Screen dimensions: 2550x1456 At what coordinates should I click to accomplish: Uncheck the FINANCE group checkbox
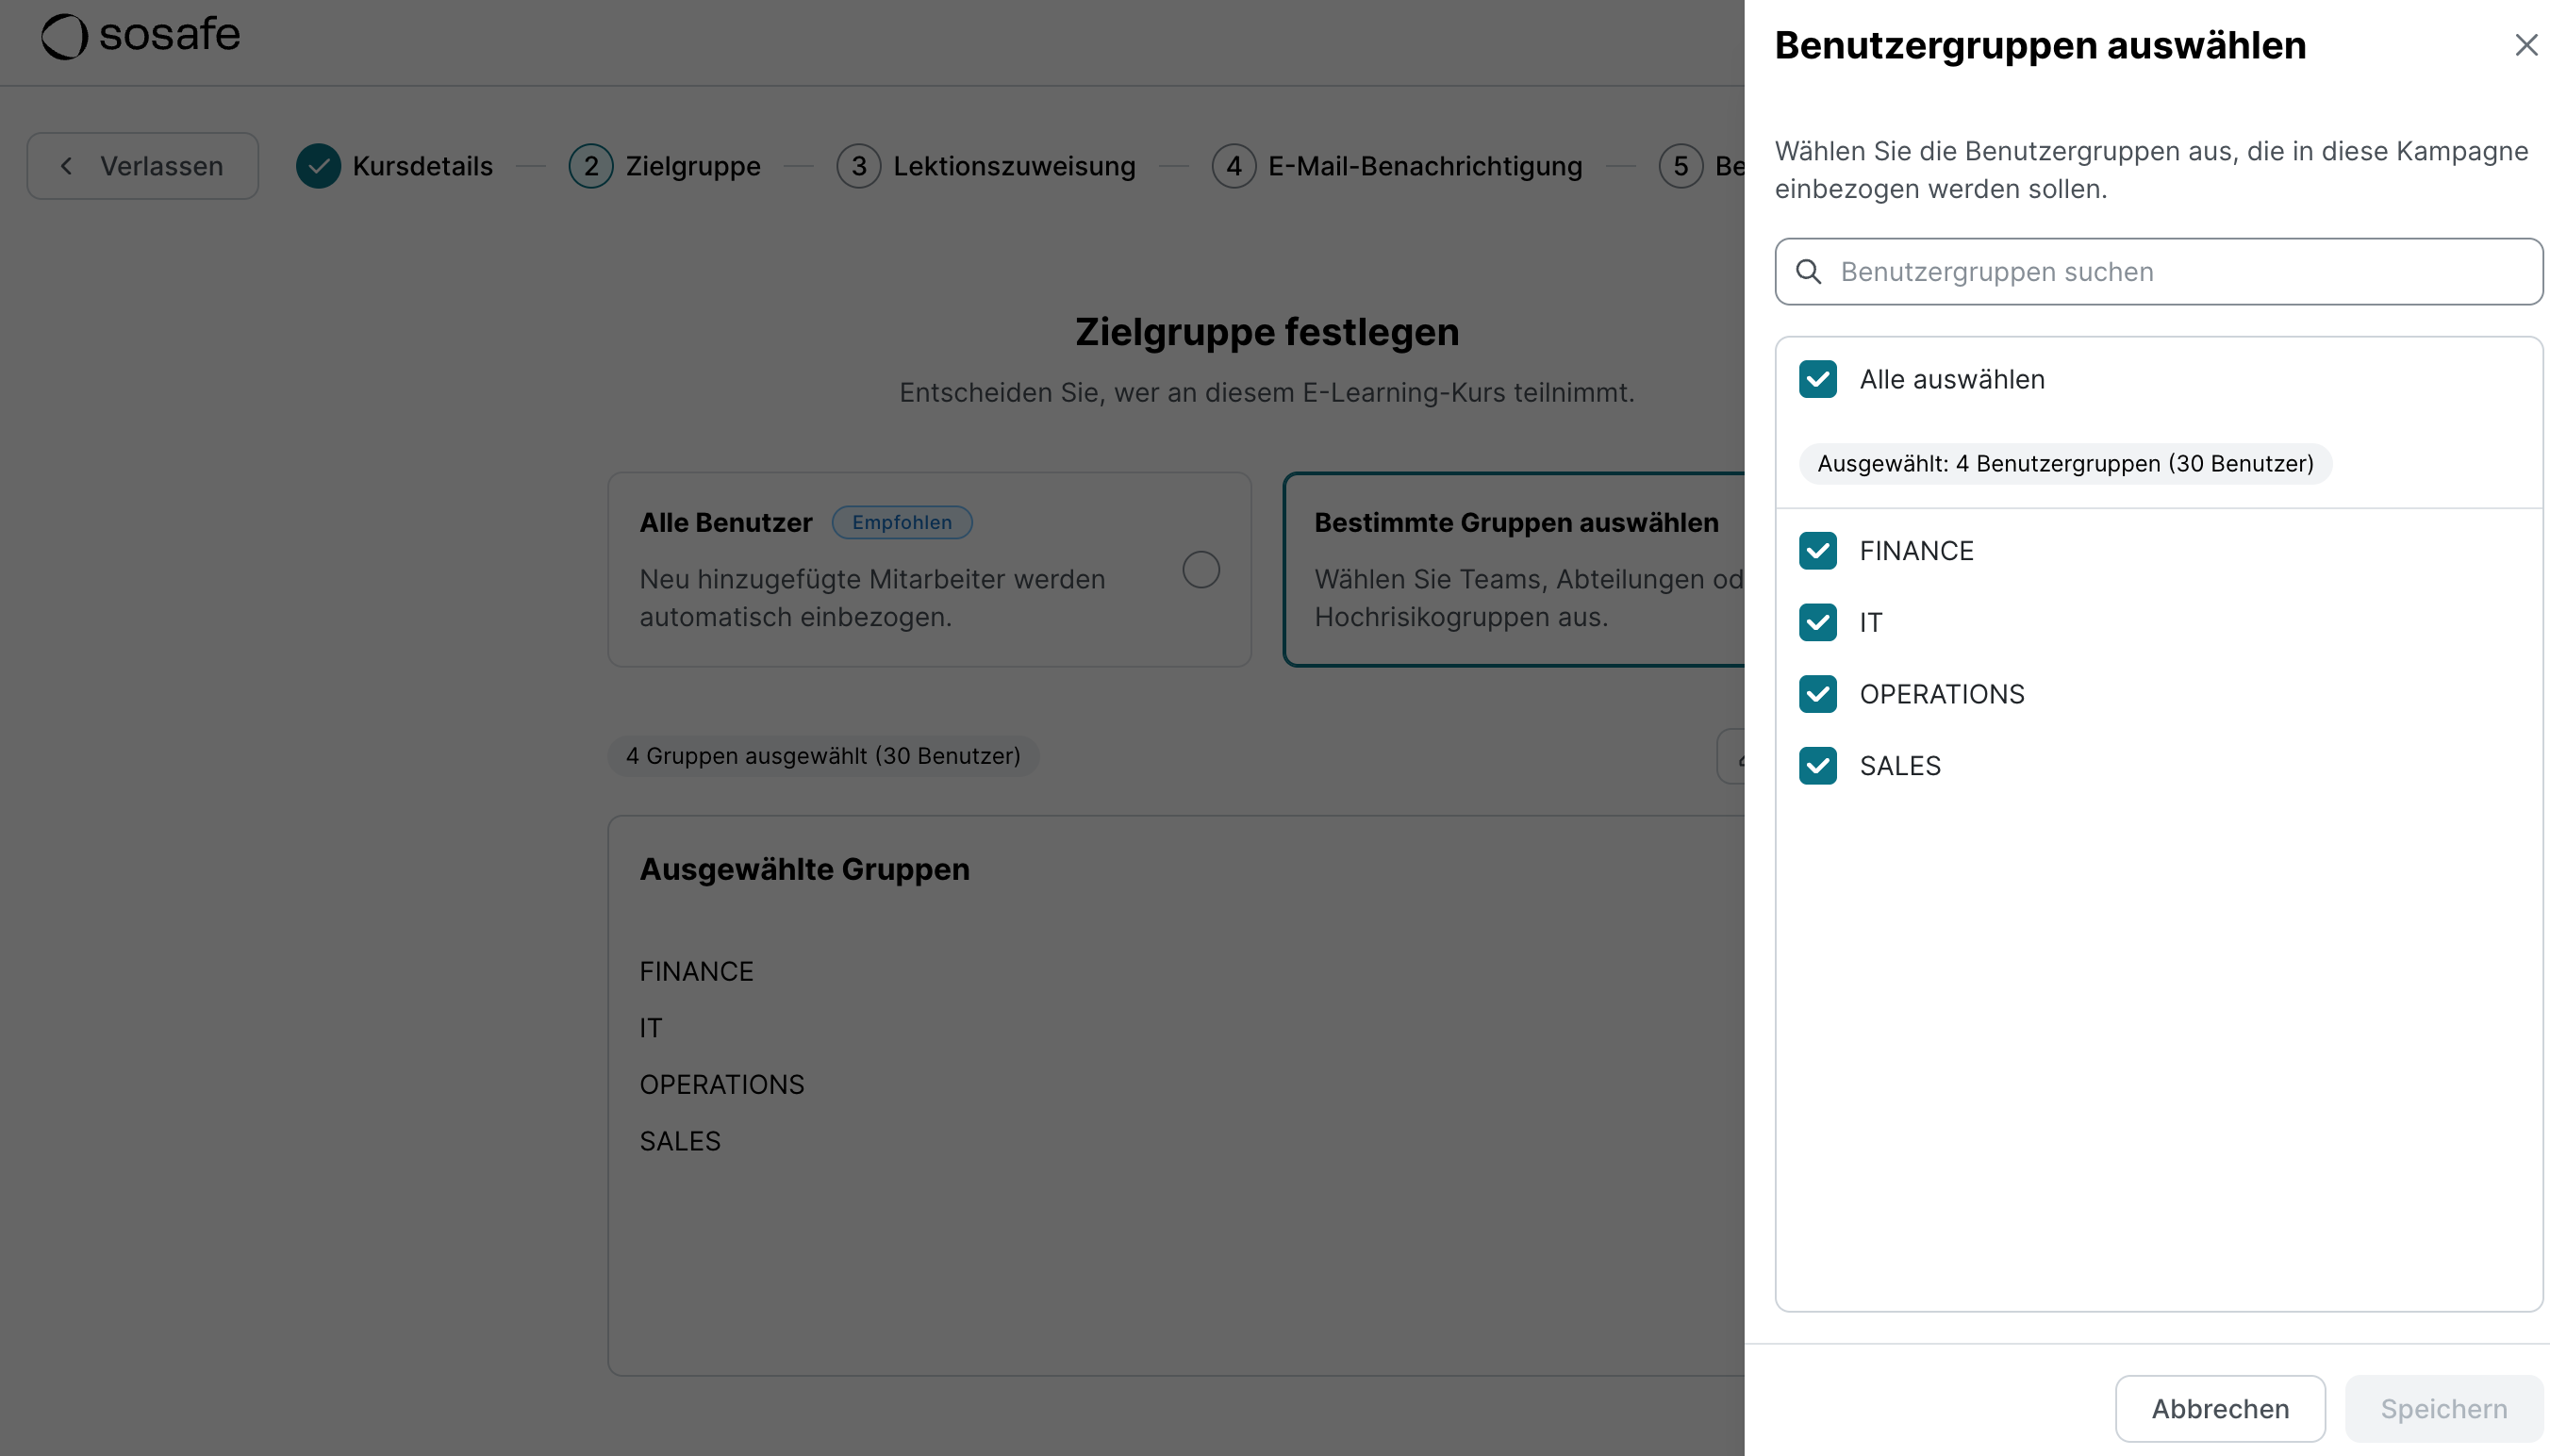click(x=1818, y=551)
